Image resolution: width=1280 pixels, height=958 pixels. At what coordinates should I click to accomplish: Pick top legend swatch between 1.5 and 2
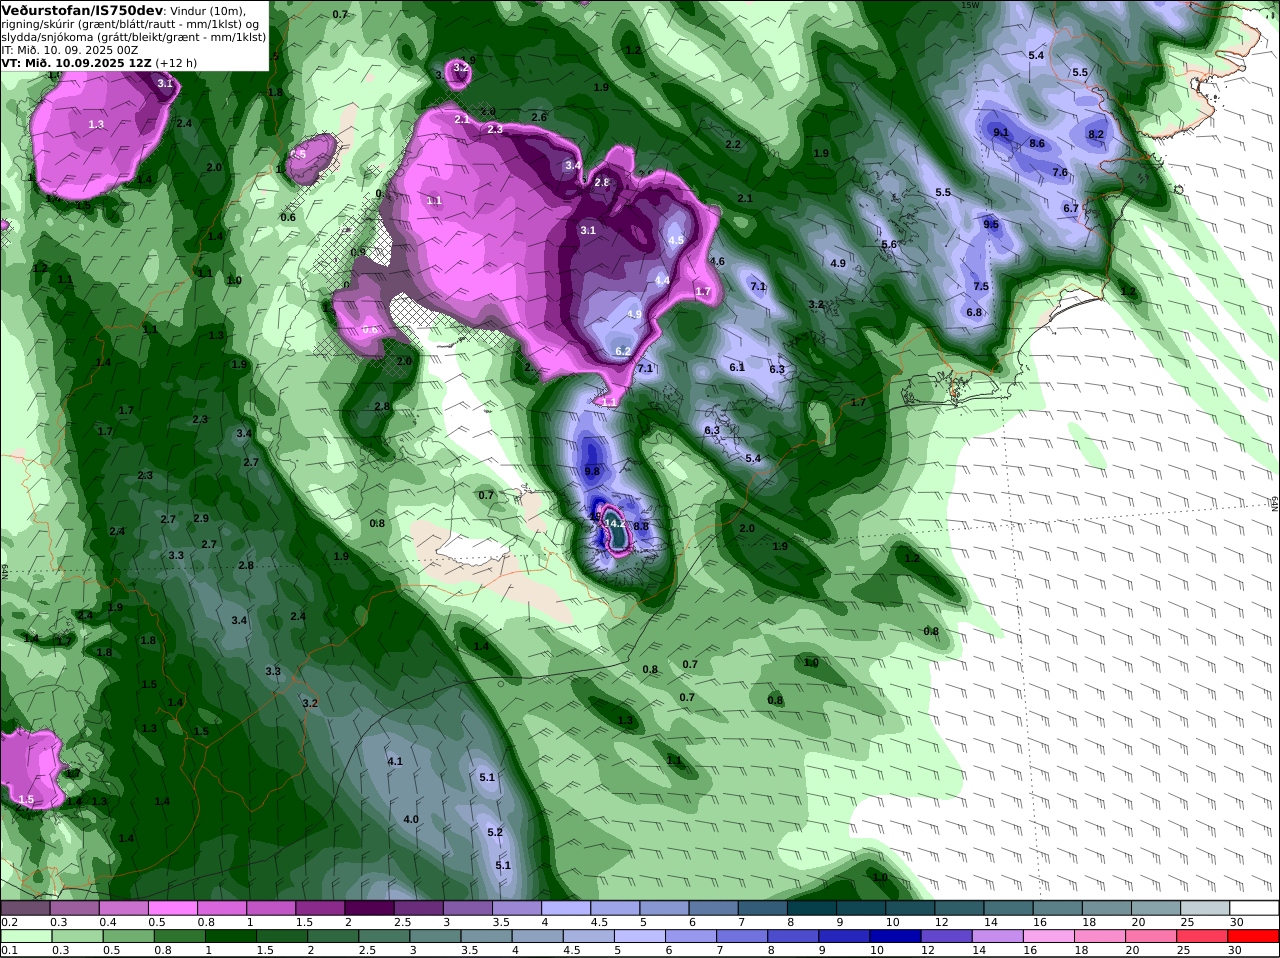tap(320, 908)
